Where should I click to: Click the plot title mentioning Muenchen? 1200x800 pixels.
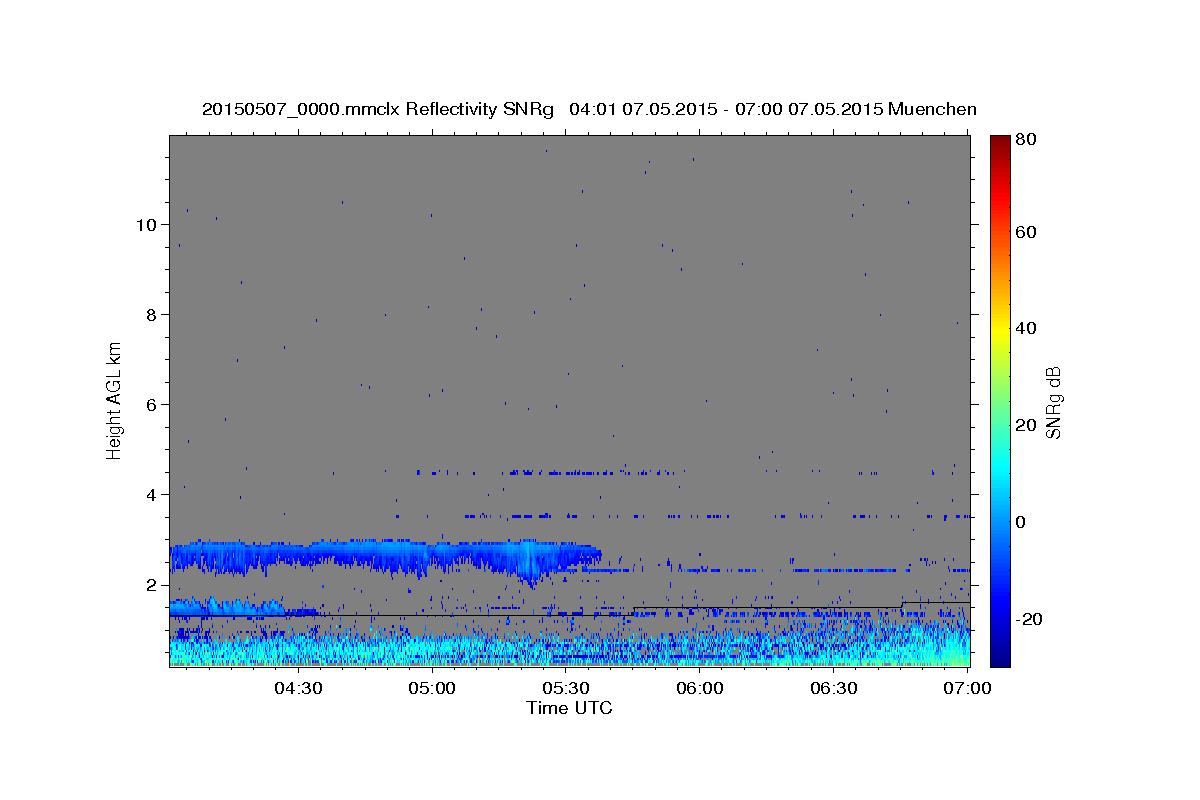pos(589,109)
